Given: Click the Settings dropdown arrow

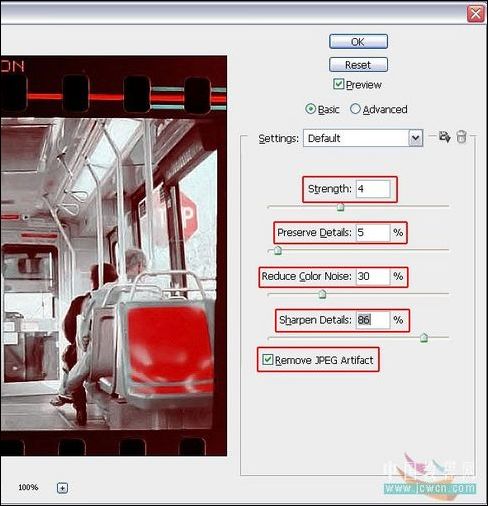Looking at the screenshot, I should 415,138.
